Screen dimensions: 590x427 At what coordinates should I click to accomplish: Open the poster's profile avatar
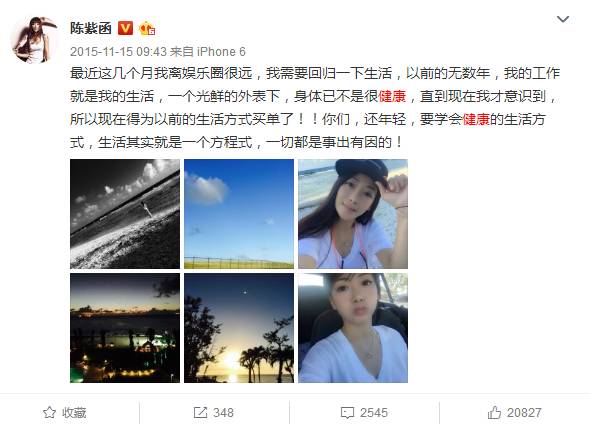(35, 40)
